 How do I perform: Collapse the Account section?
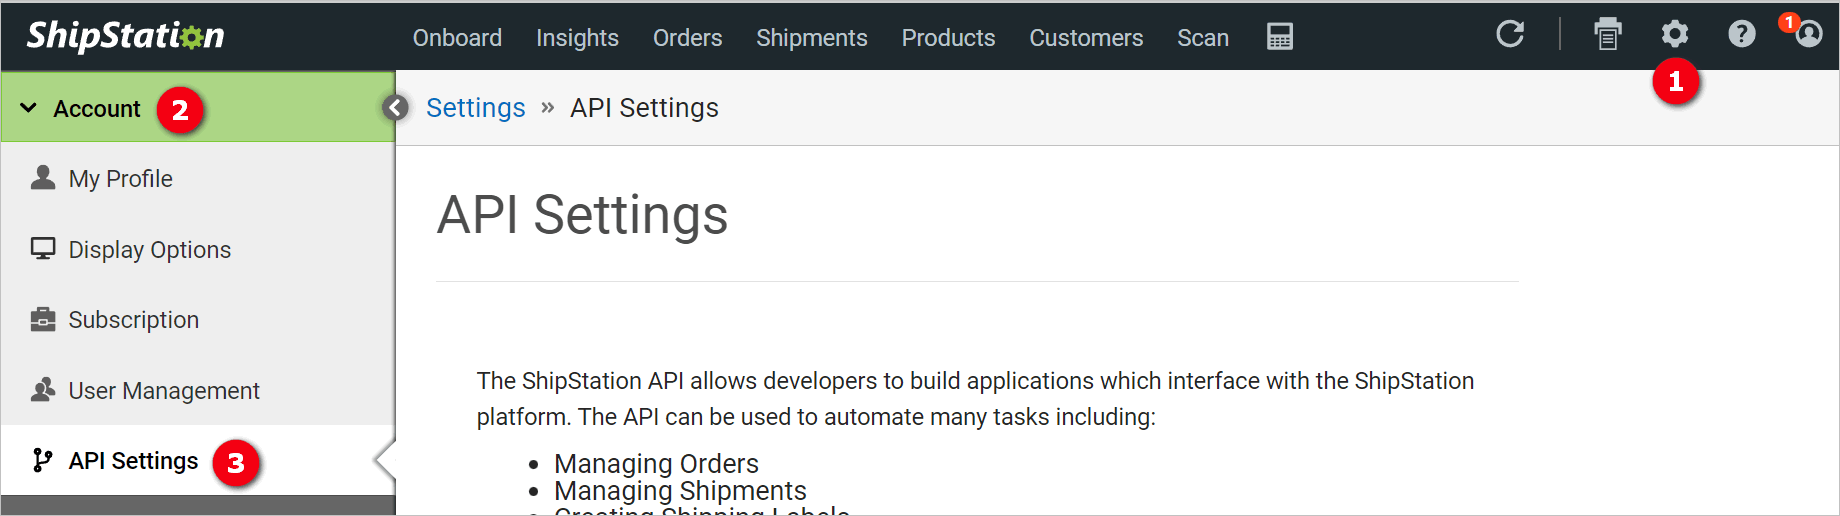(x=29, y=108)
